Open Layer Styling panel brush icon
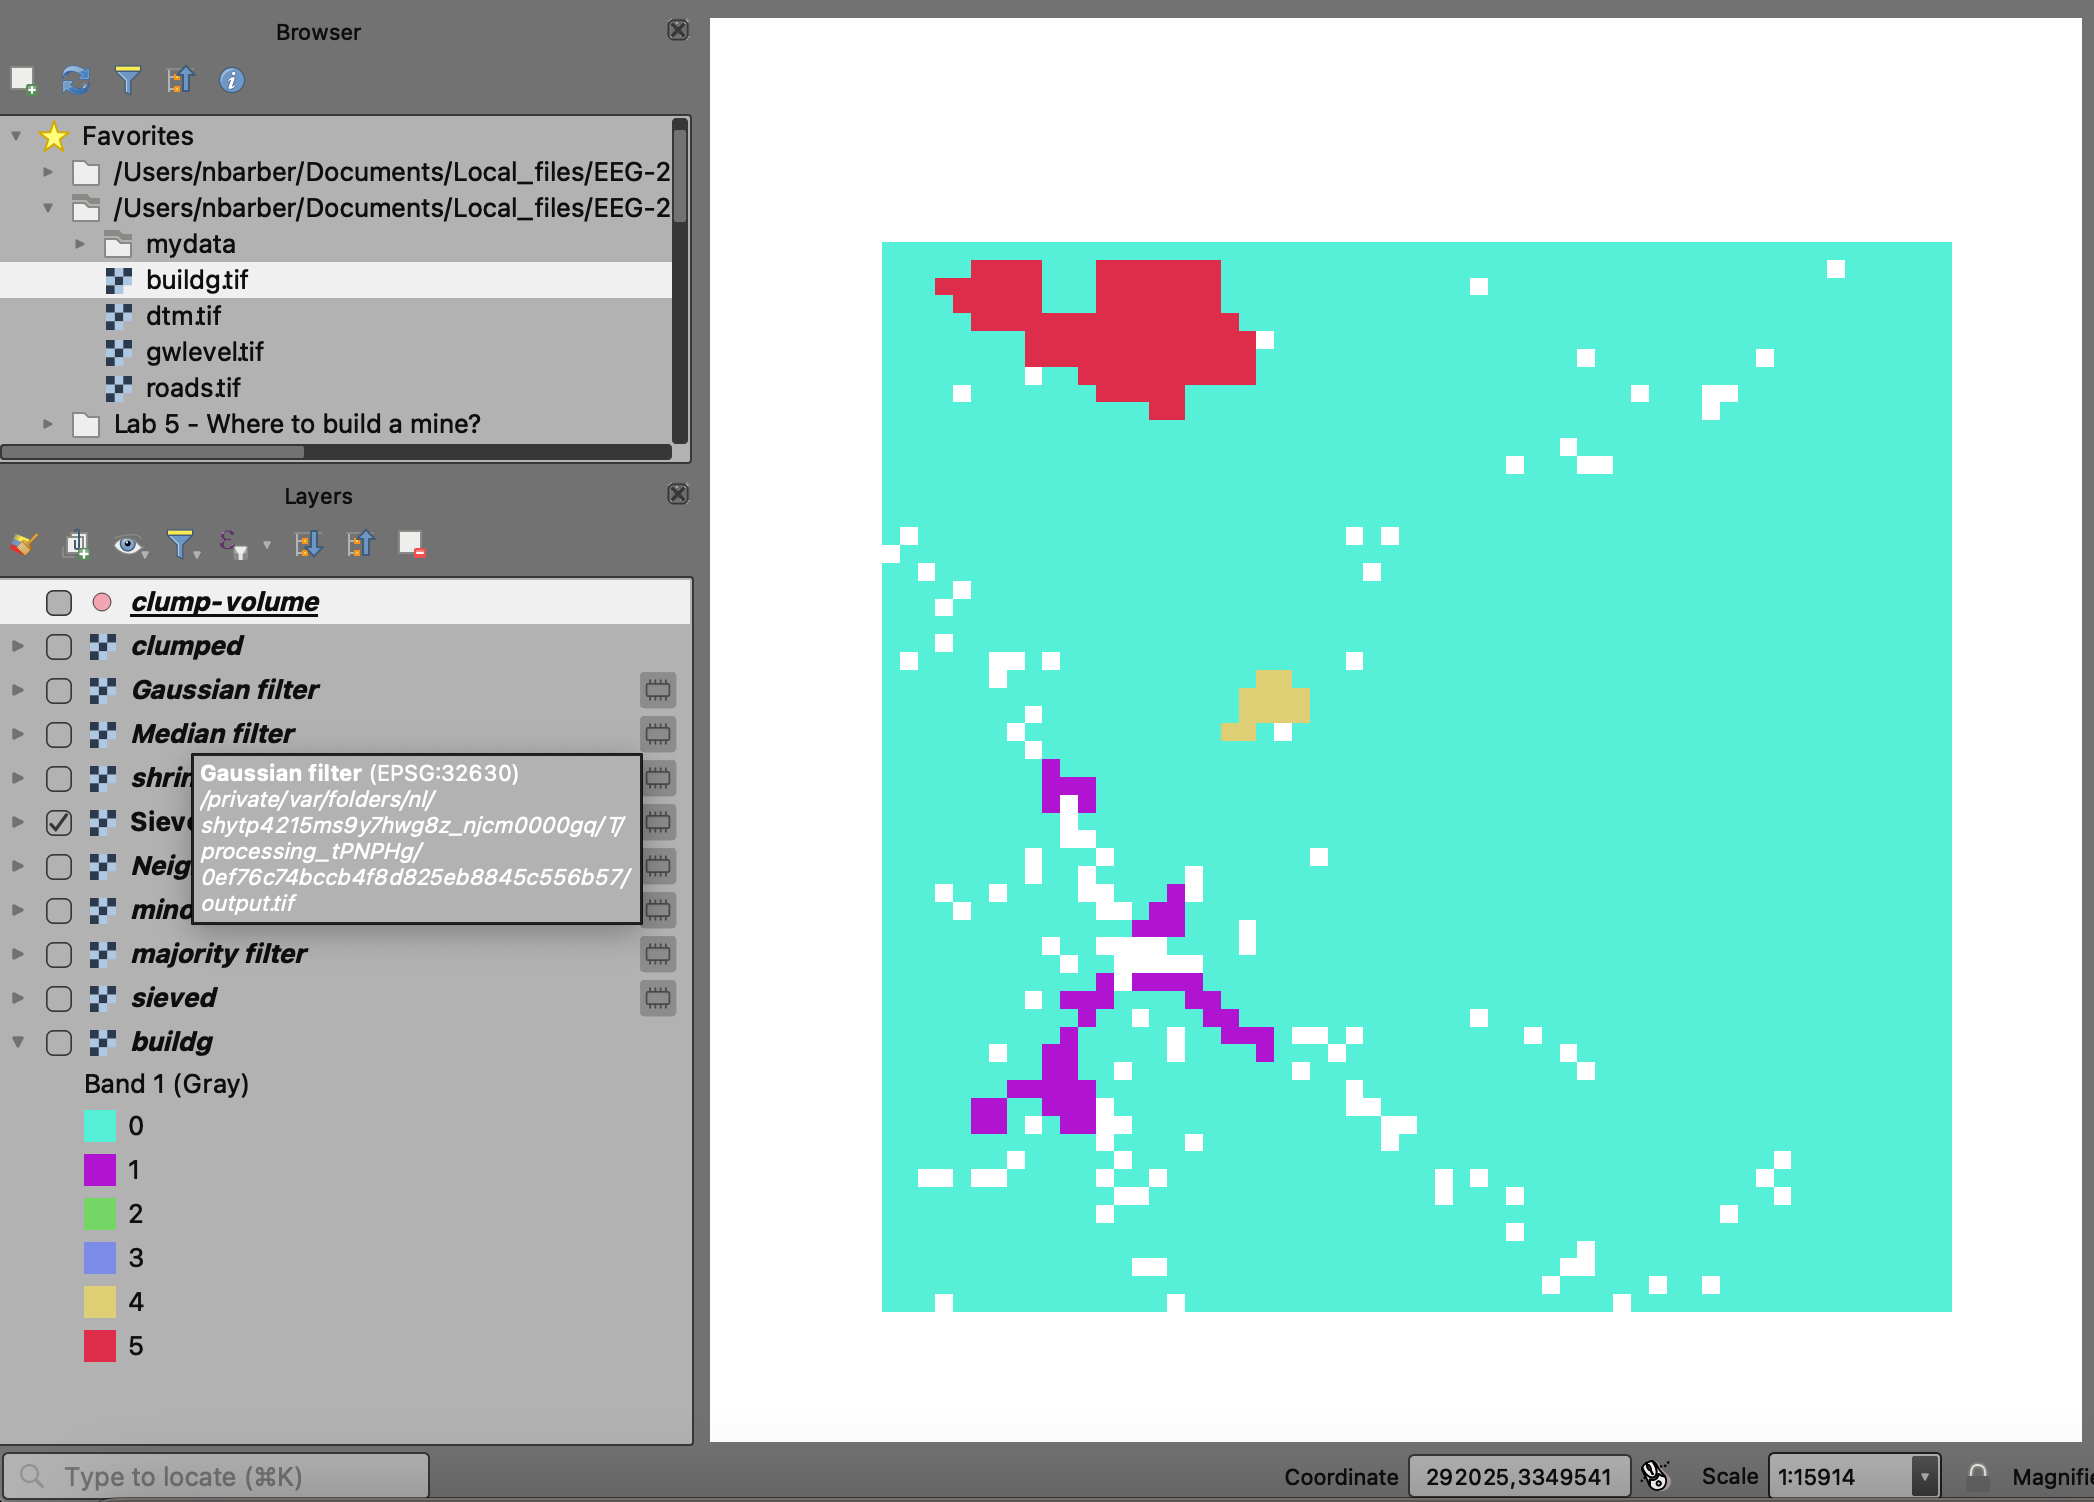The image size is (2094, 1502). 23,544
